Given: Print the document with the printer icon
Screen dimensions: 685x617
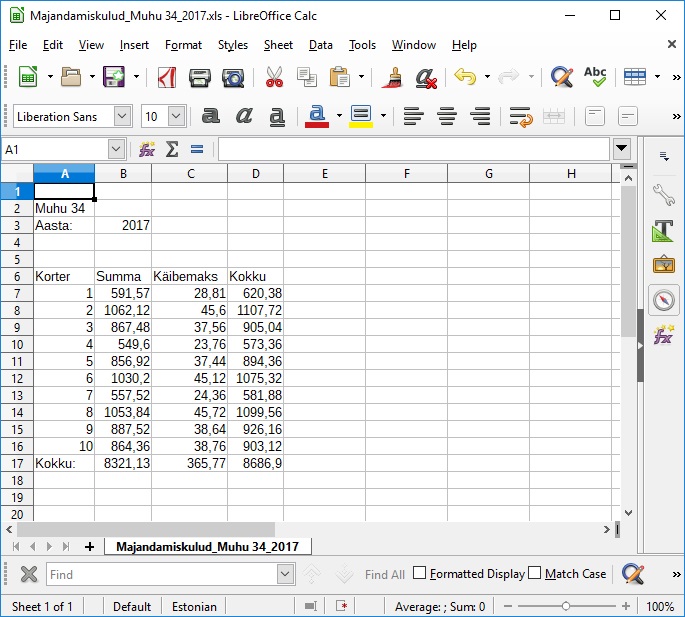Looking at the screenshot, I should 200,78.
